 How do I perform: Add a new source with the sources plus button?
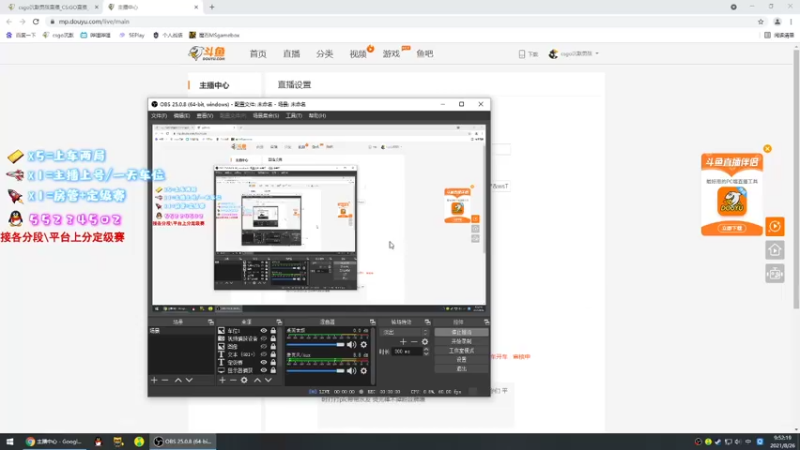[222, 380]
